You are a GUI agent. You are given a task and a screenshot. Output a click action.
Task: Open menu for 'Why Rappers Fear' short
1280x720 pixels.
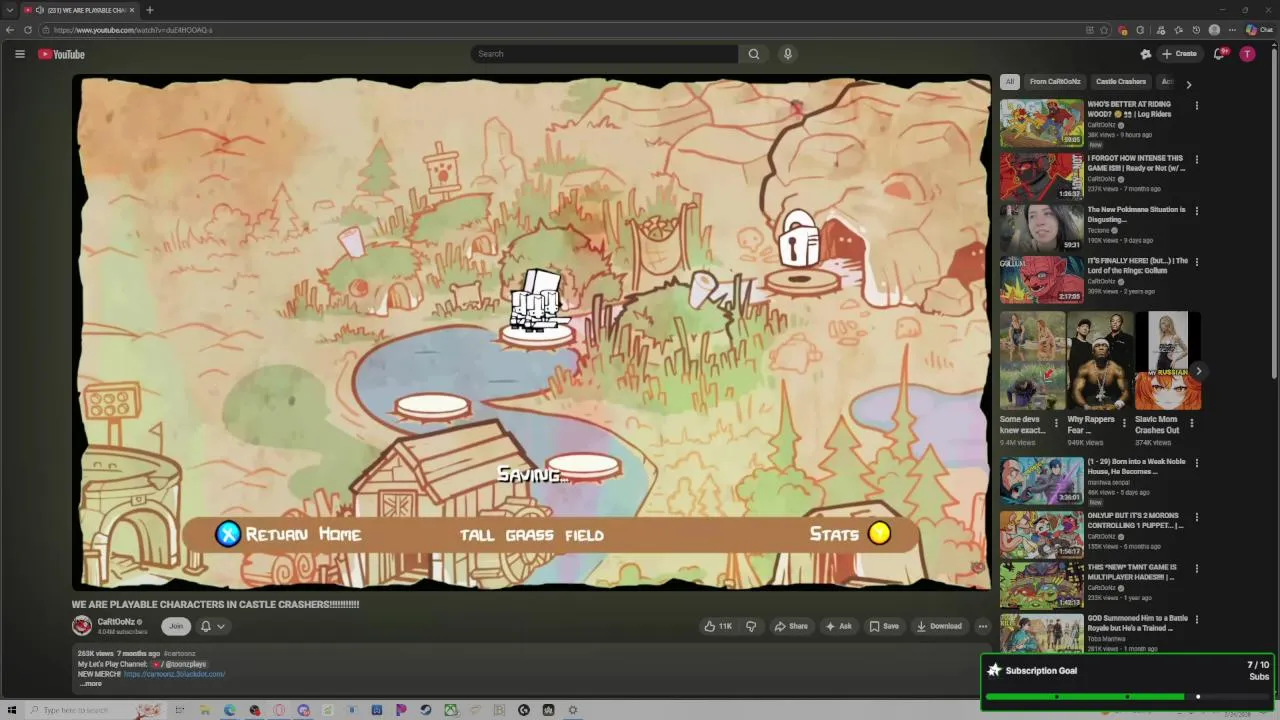click(1123, 423)
